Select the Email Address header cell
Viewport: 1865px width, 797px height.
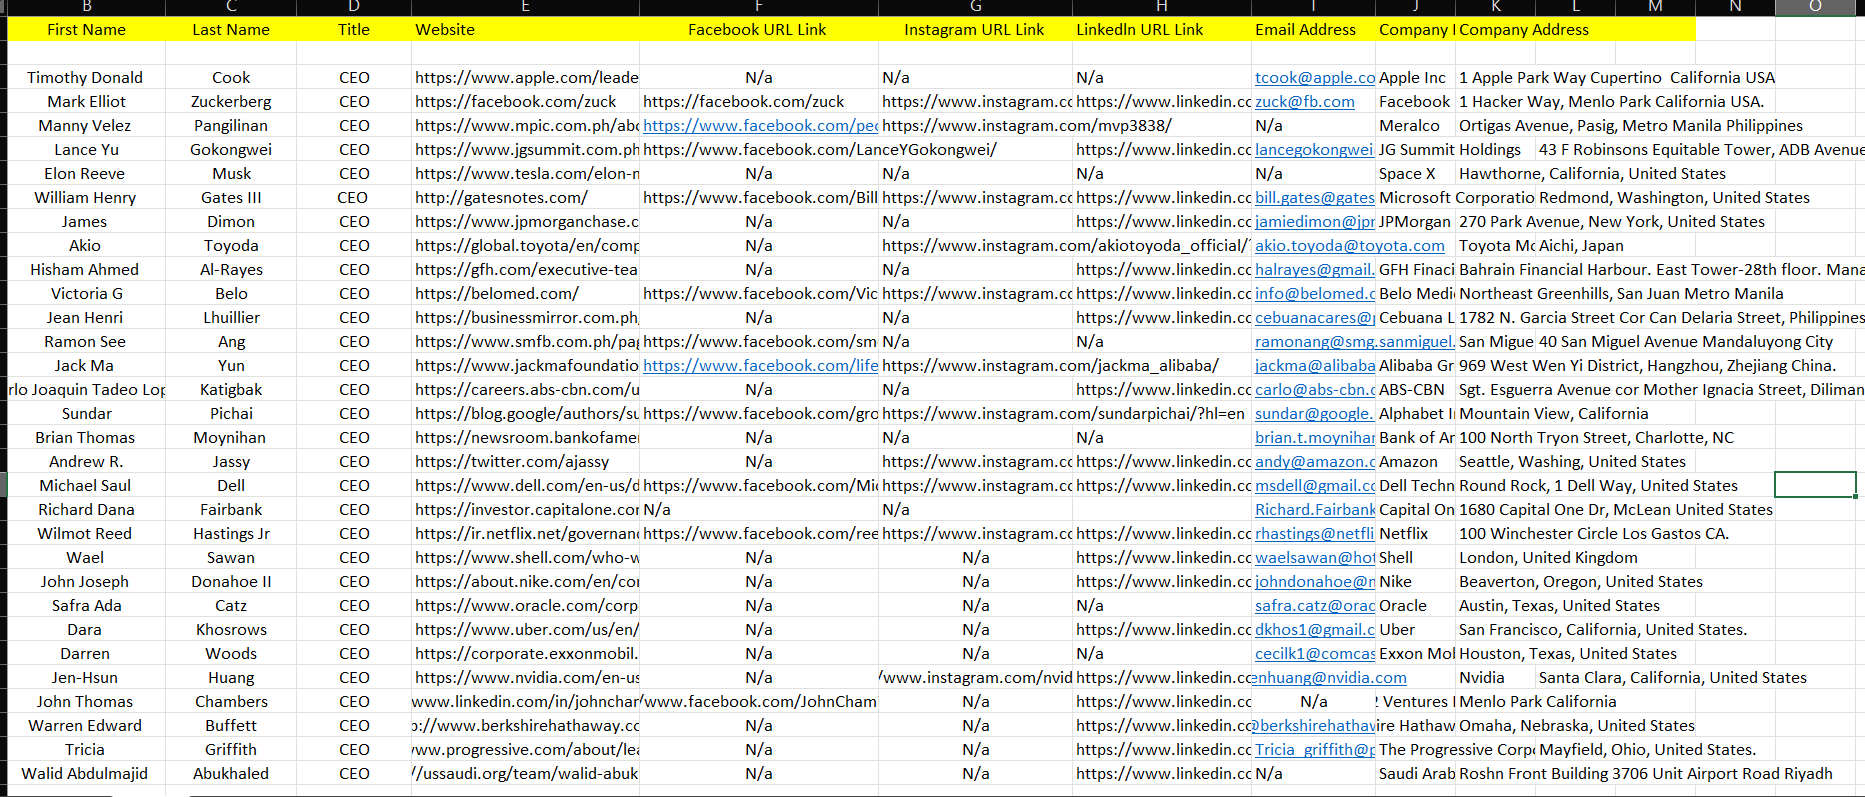point(1313,29)
